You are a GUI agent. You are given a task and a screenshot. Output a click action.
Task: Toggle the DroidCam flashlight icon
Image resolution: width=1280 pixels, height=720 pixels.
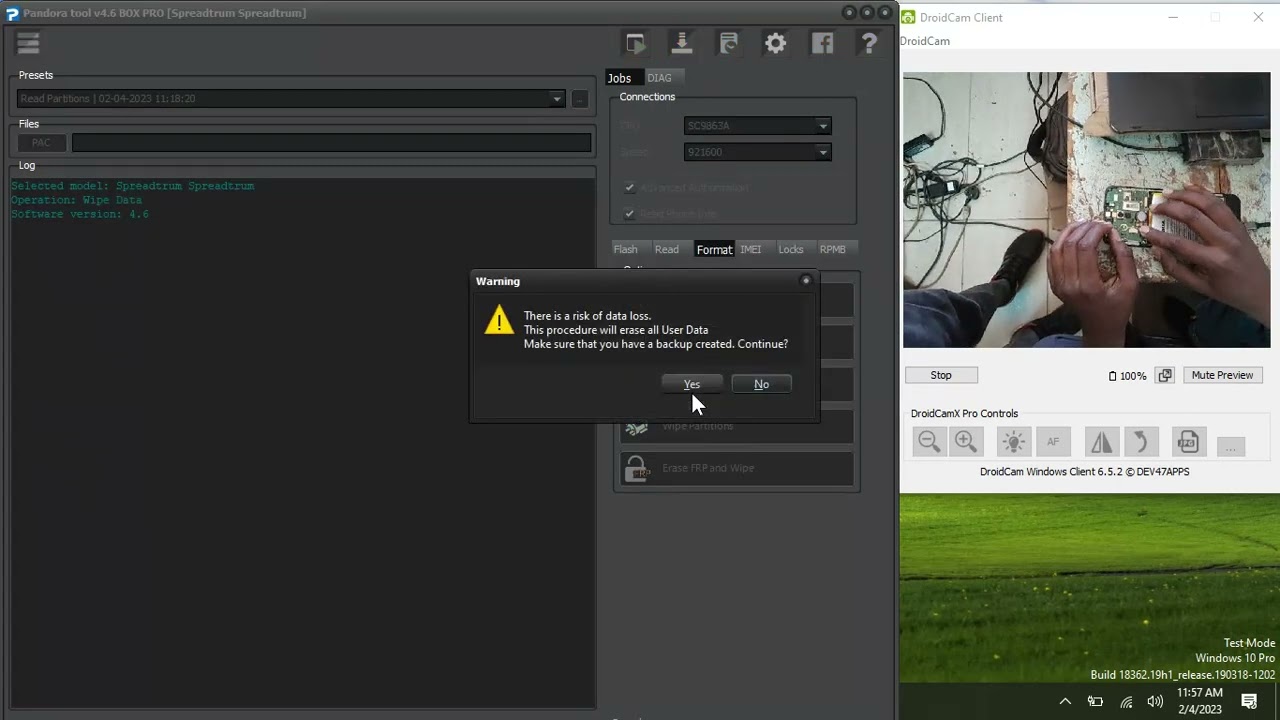click(x=1013, y=442)
